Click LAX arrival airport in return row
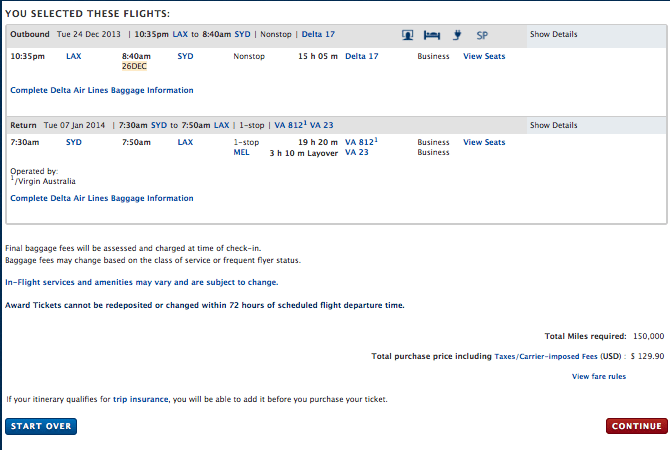 pyautogui.click(x=185, y=142)
